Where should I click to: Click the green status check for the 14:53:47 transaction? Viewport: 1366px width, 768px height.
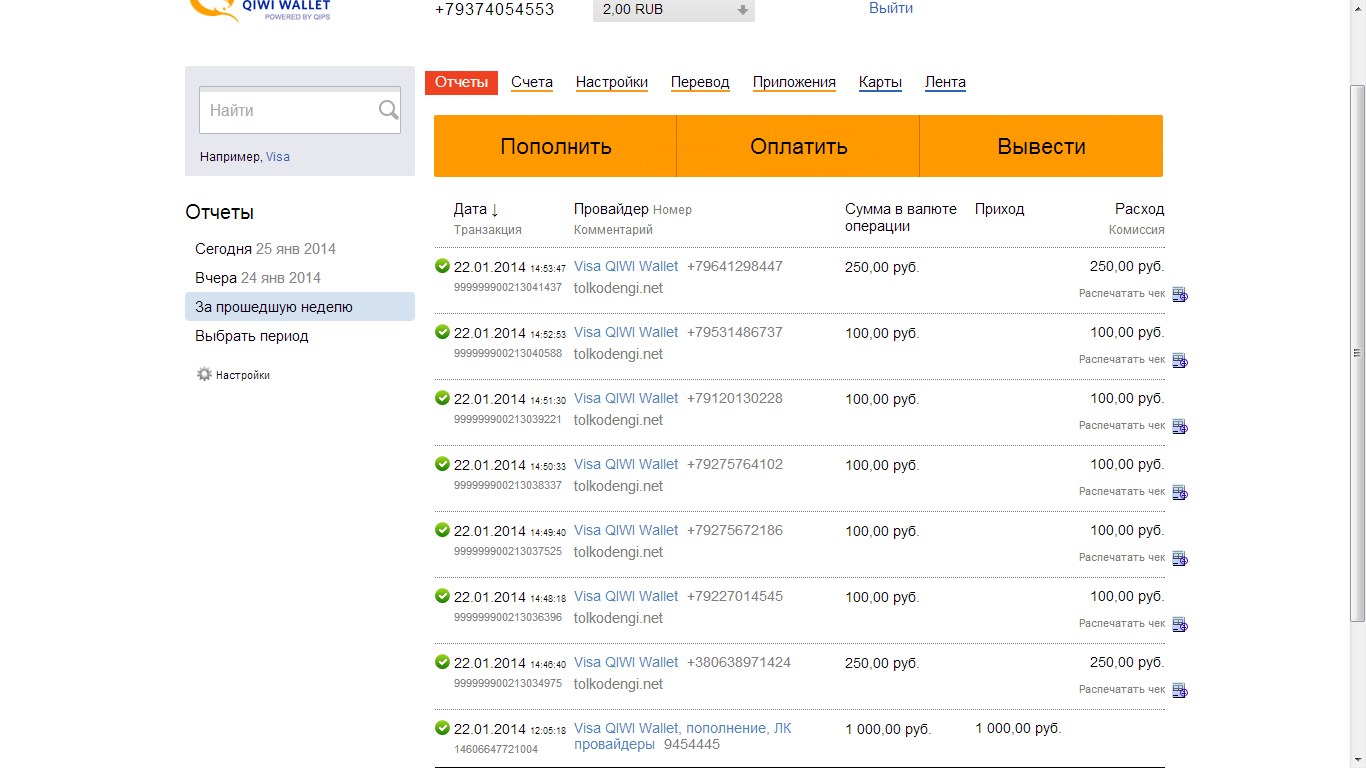point(442,266)
